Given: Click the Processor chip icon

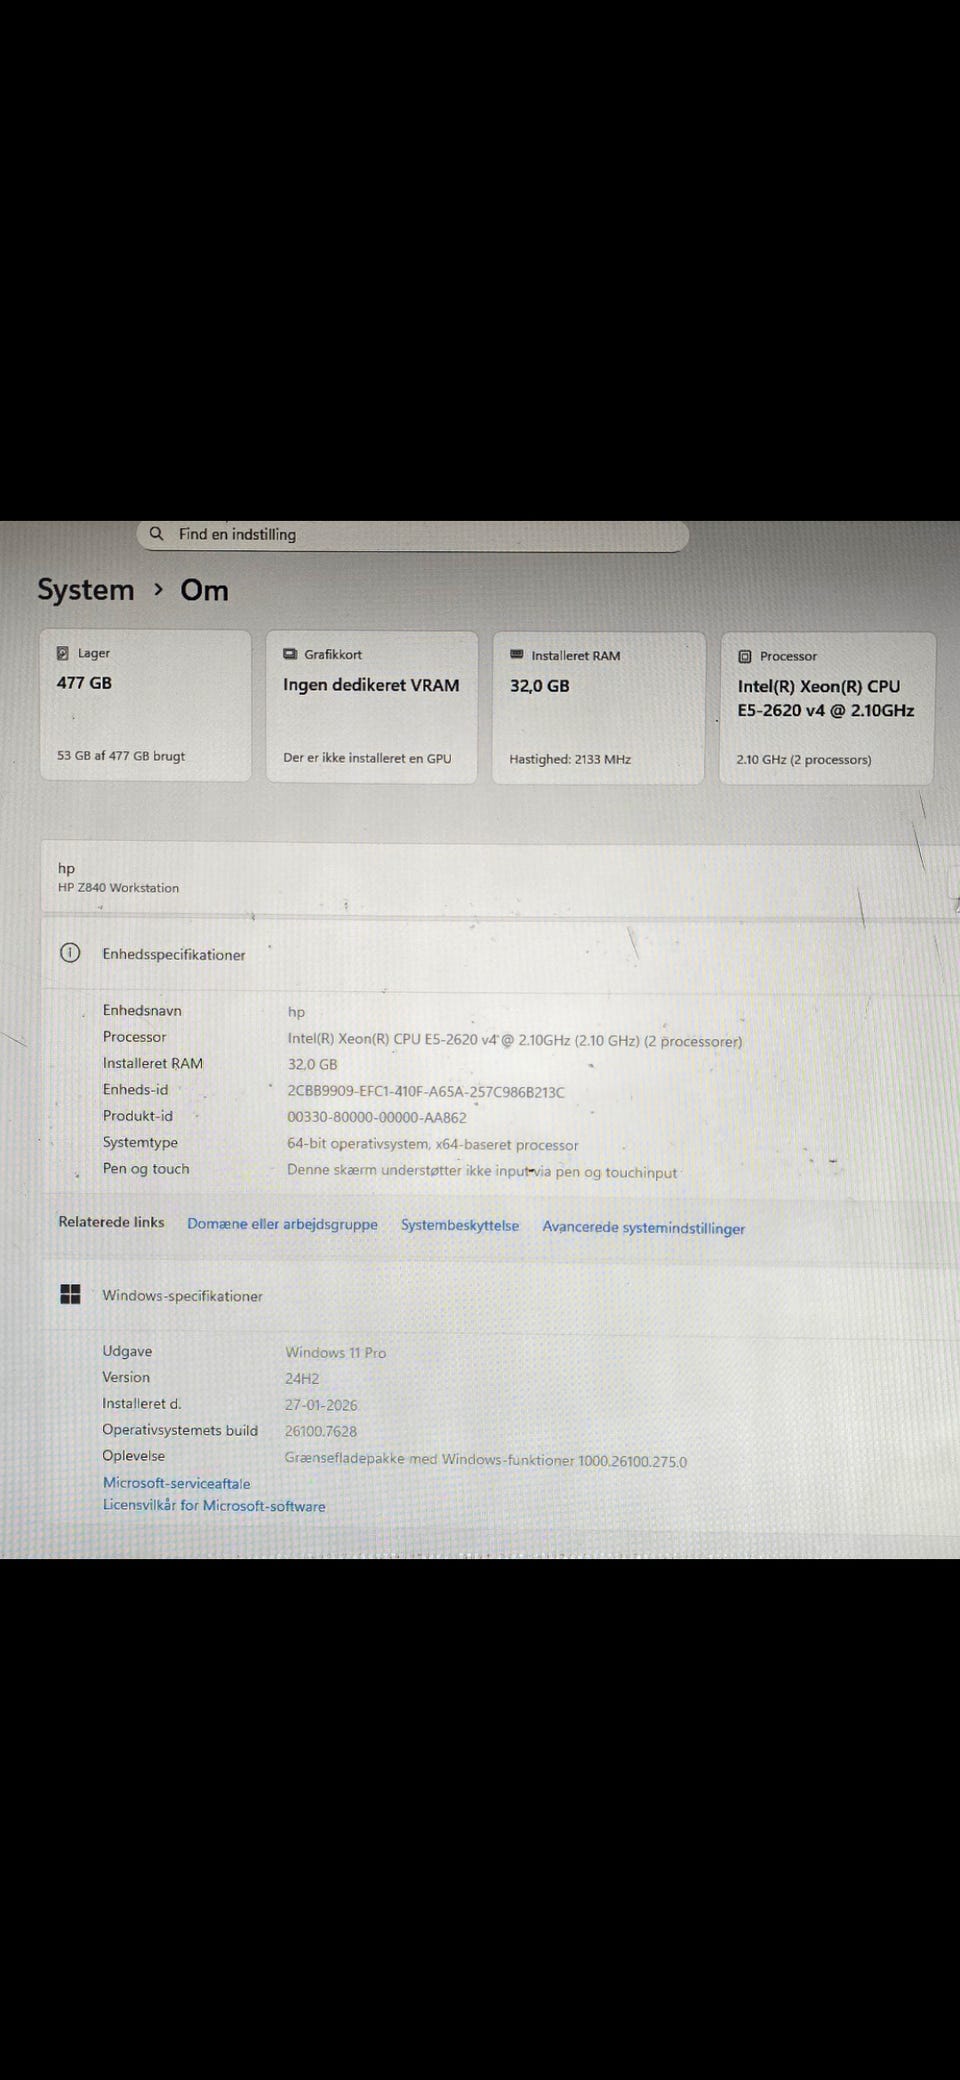Looking at the screenshot, I should [x=744, y=657].
